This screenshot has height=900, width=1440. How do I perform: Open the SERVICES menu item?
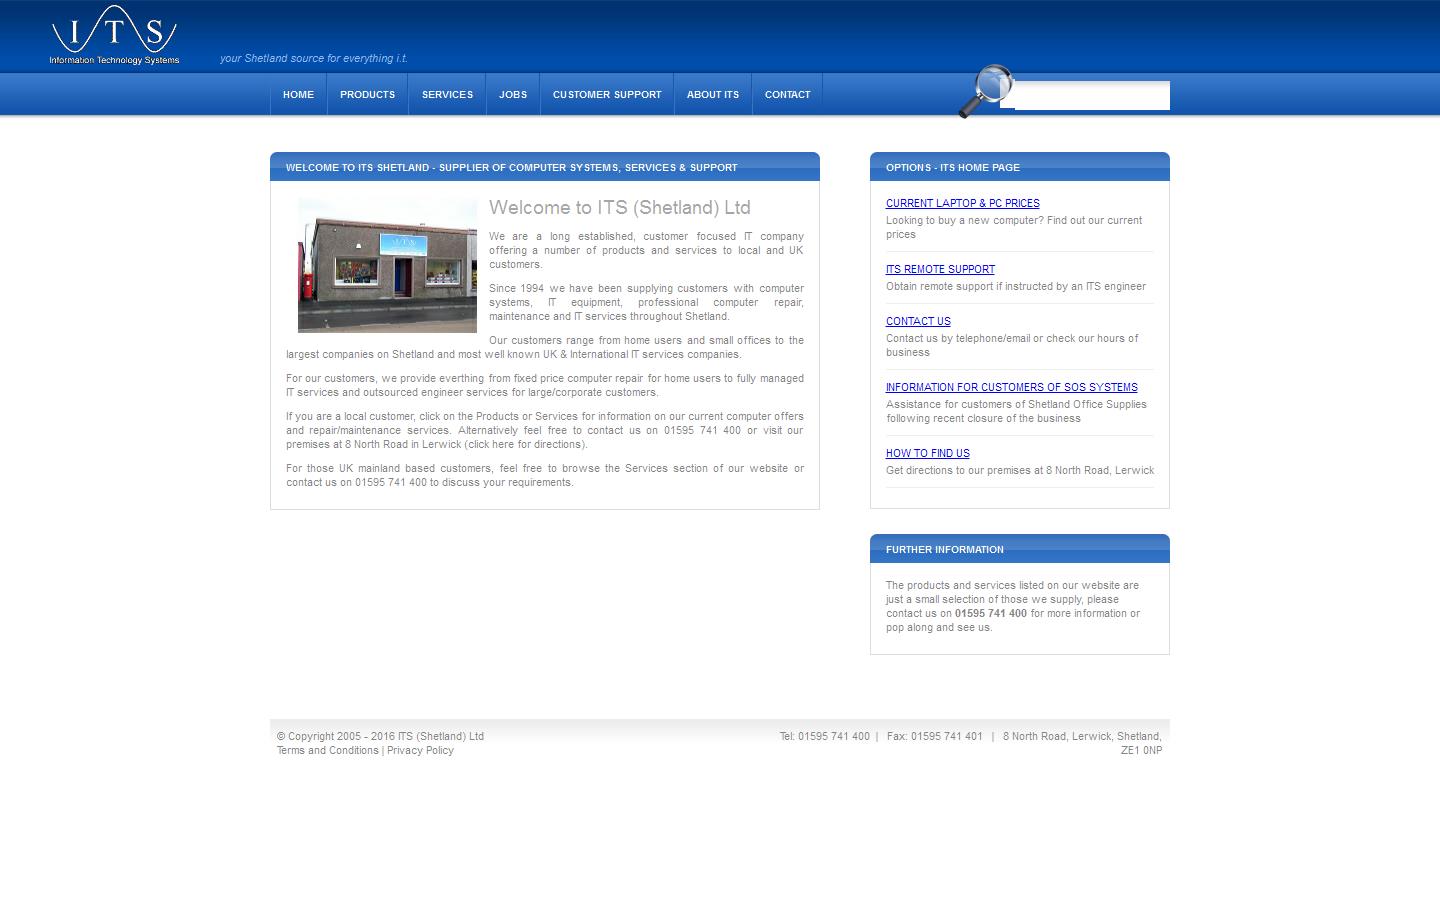click(447, 94)
